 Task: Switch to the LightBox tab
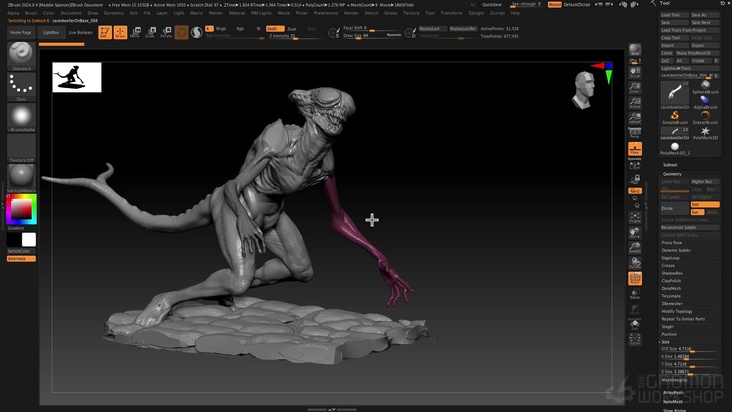click(x=51, y=32)
